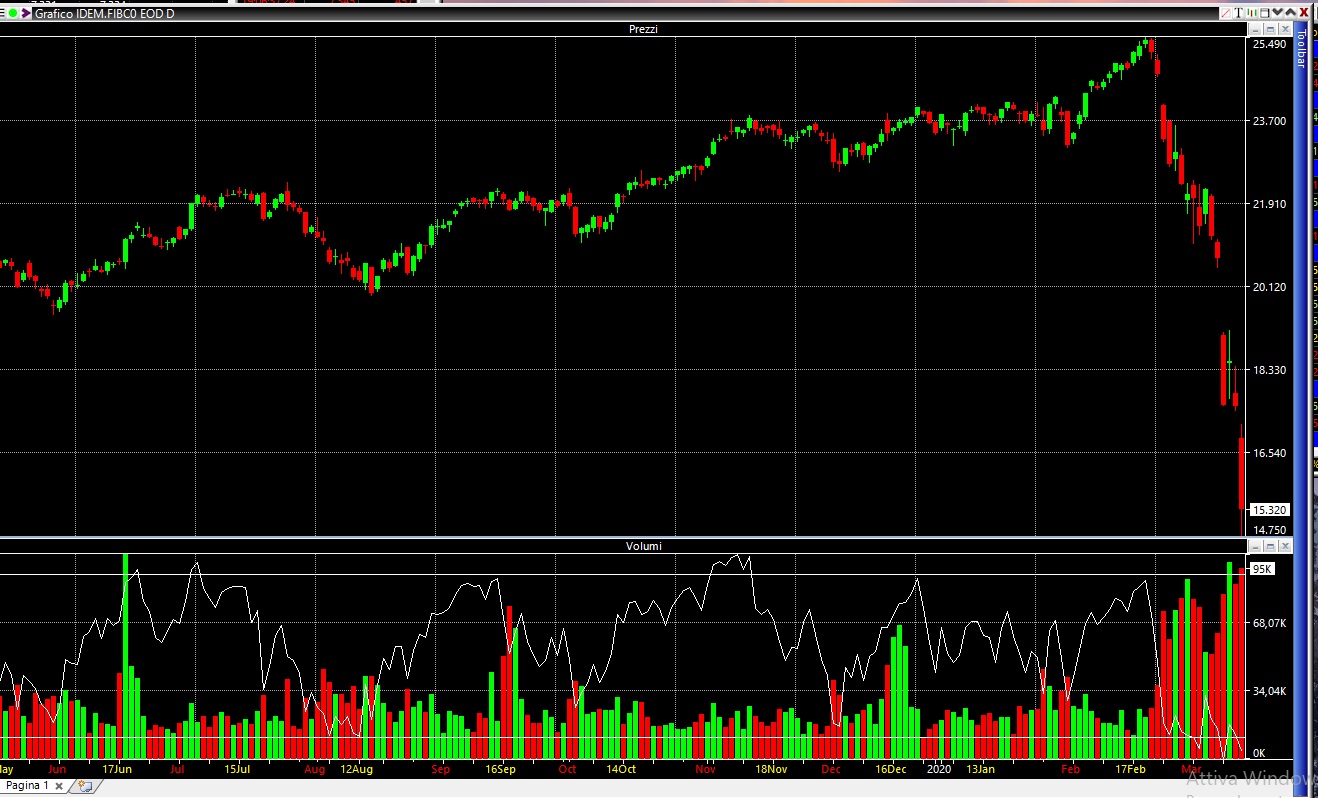Click the 13Jan date label

click(x=980, y=770)
